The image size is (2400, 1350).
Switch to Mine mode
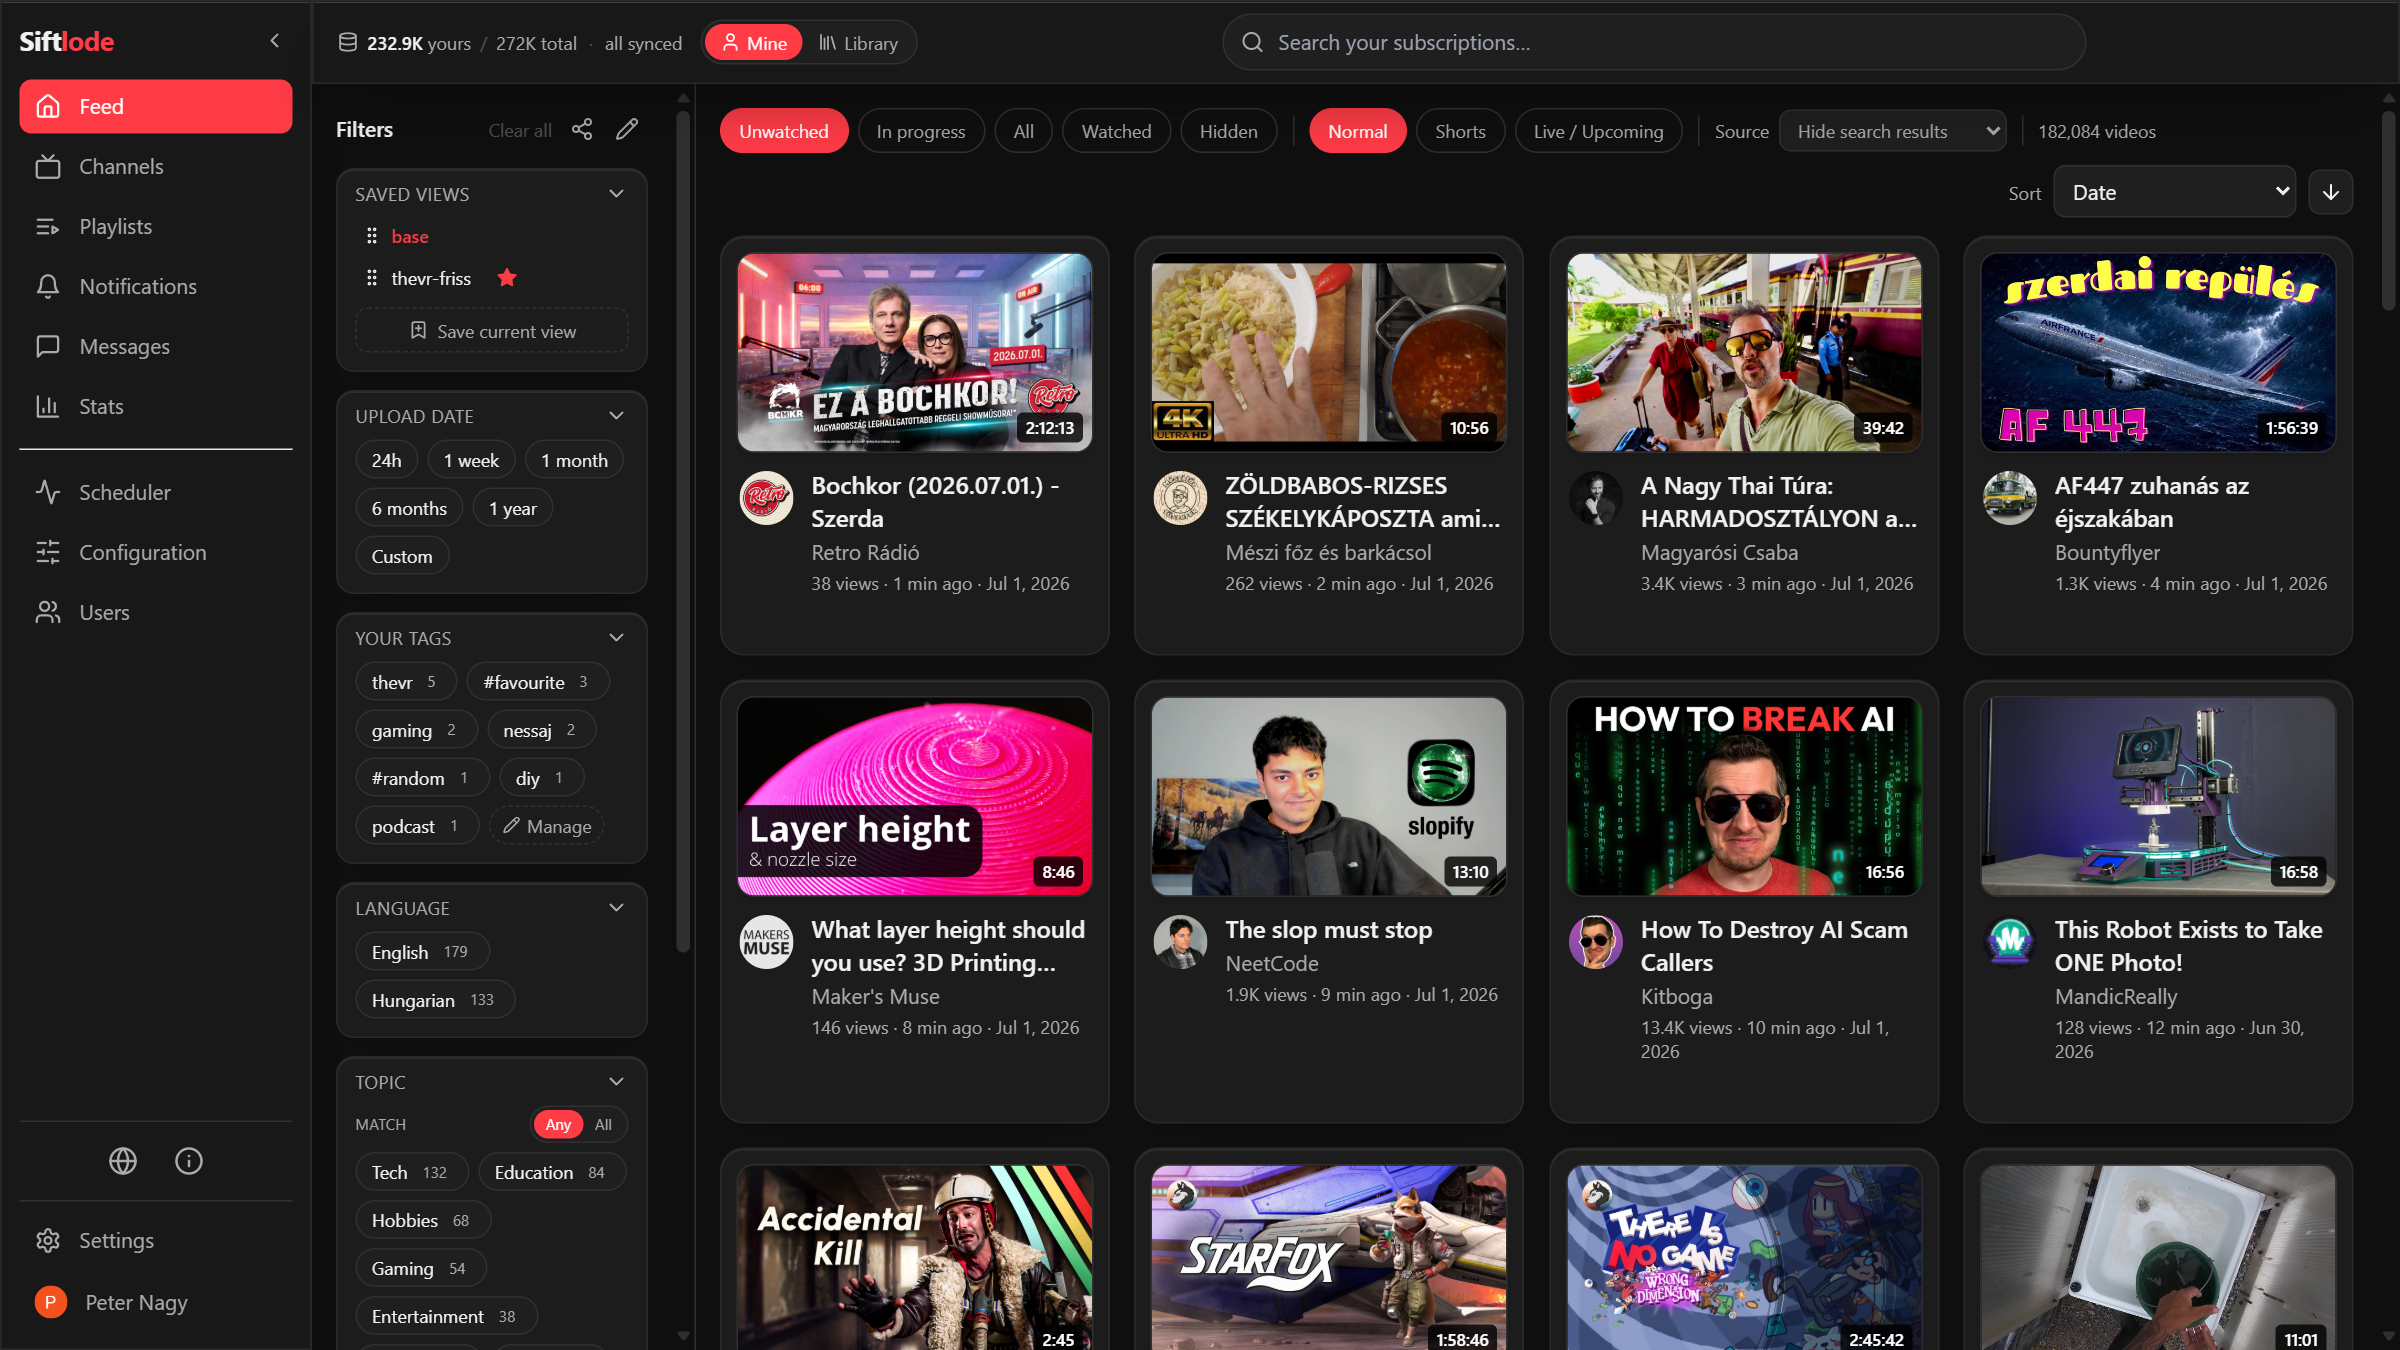(754, 43)
